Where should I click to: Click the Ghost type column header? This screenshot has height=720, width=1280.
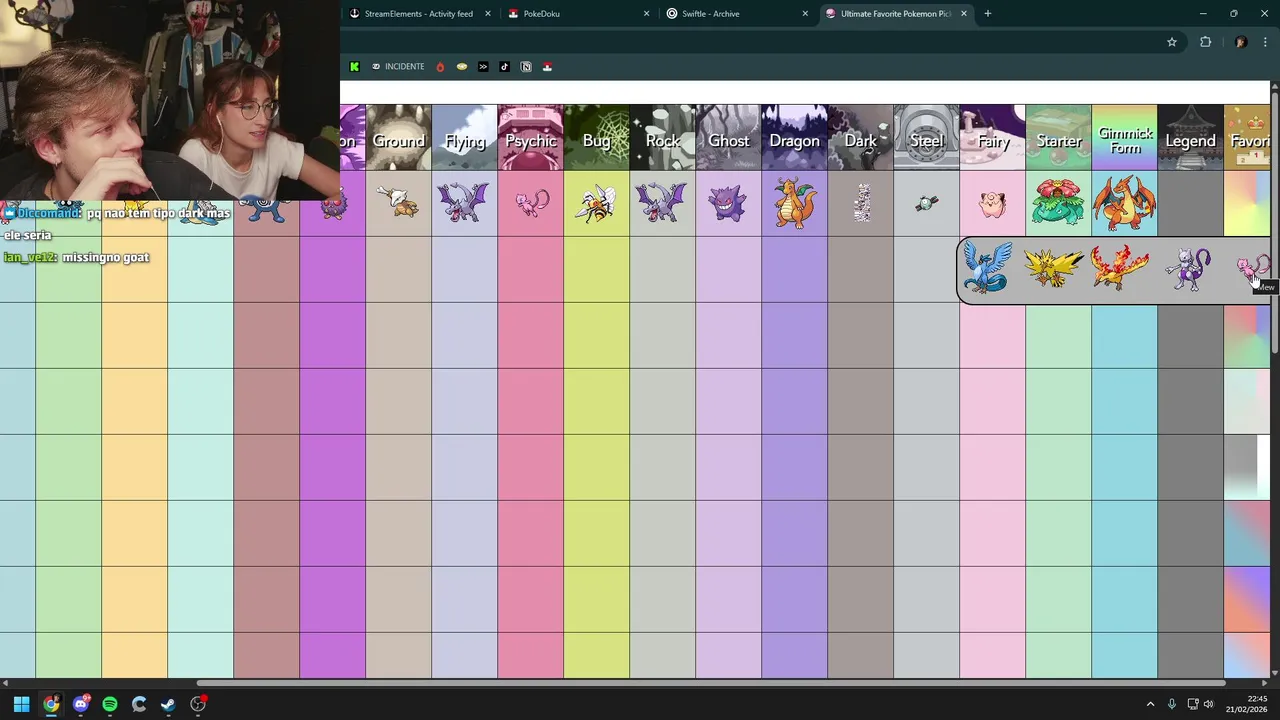[729, 137]
